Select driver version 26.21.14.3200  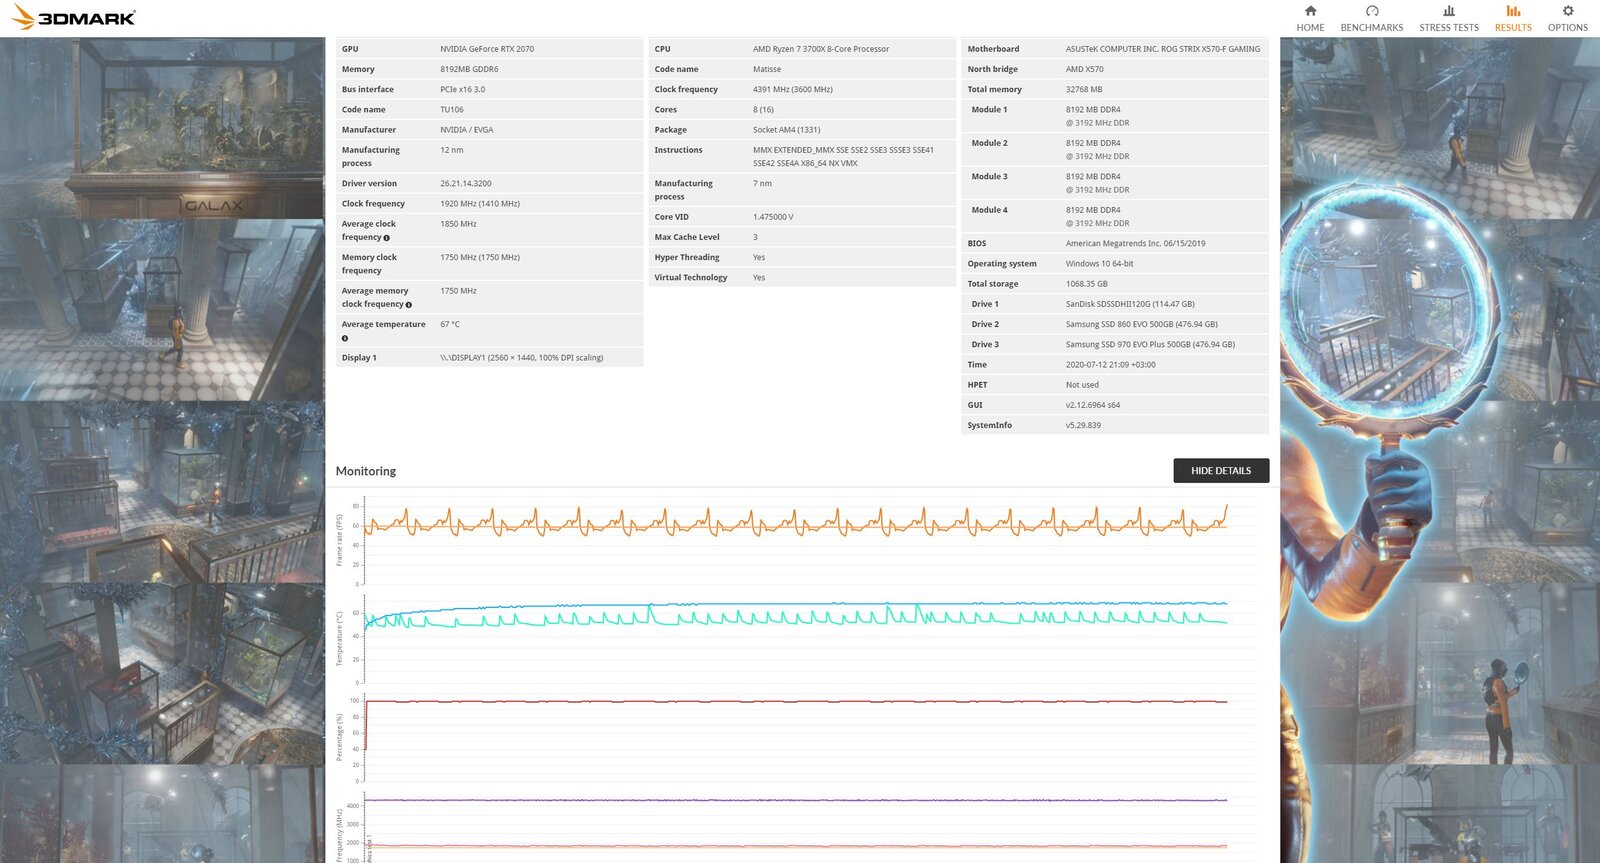466,184
